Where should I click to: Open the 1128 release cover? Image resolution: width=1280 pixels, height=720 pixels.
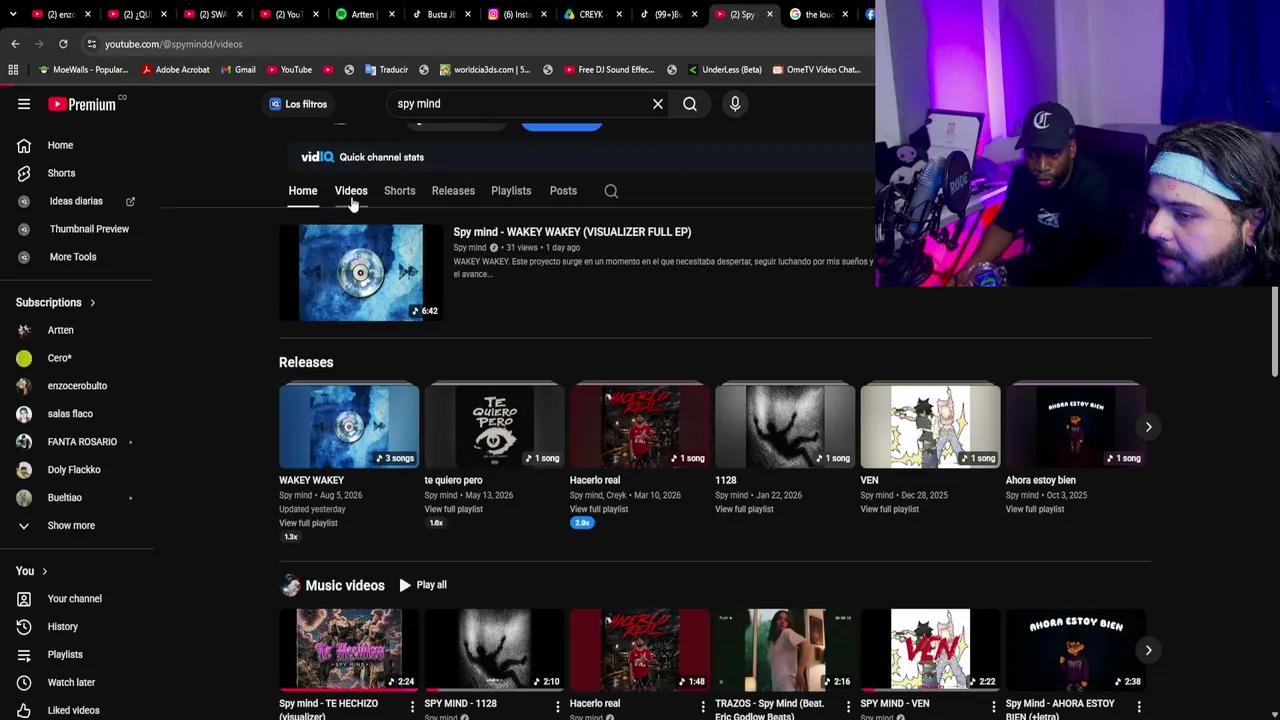pos(785,425)
